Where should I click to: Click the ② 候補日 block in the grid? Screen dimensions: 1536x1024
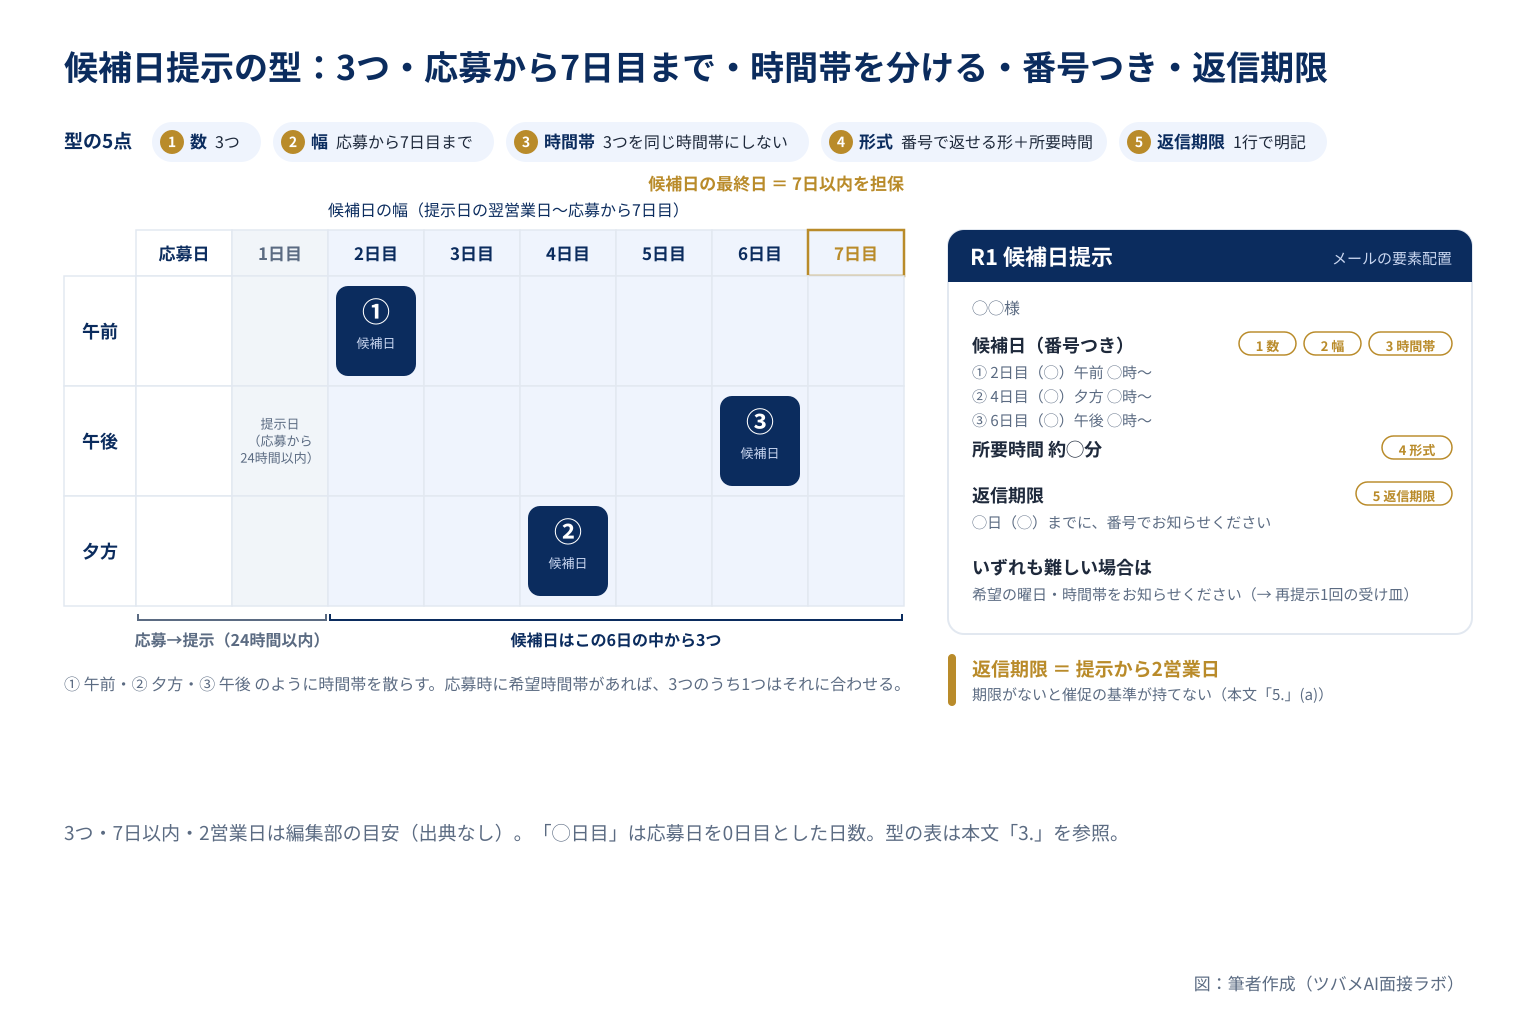pos(568,551)
